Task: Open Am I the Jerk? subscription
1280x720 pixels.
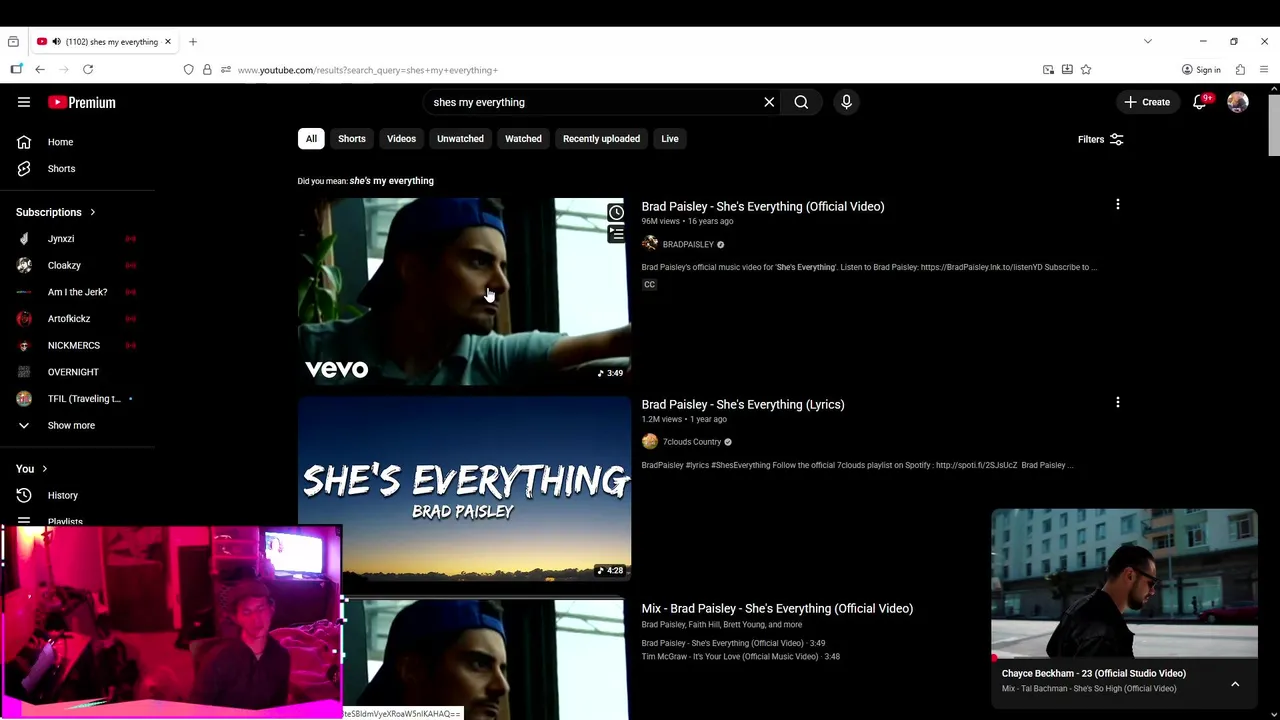Action: (78, 292)
